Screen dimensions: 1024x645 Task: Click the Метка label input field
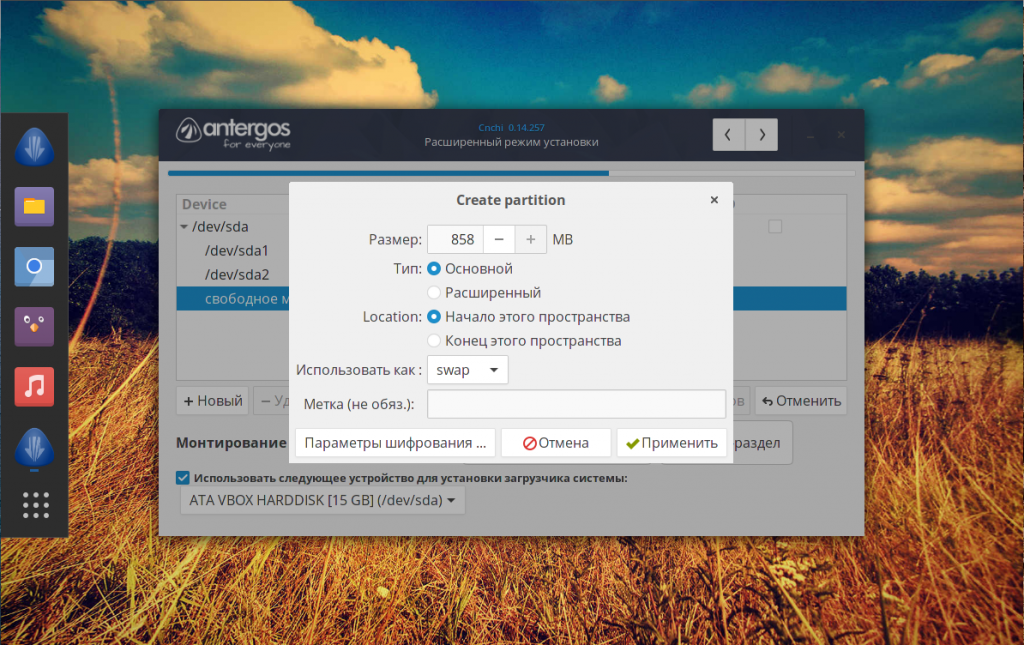coord(575,404)
